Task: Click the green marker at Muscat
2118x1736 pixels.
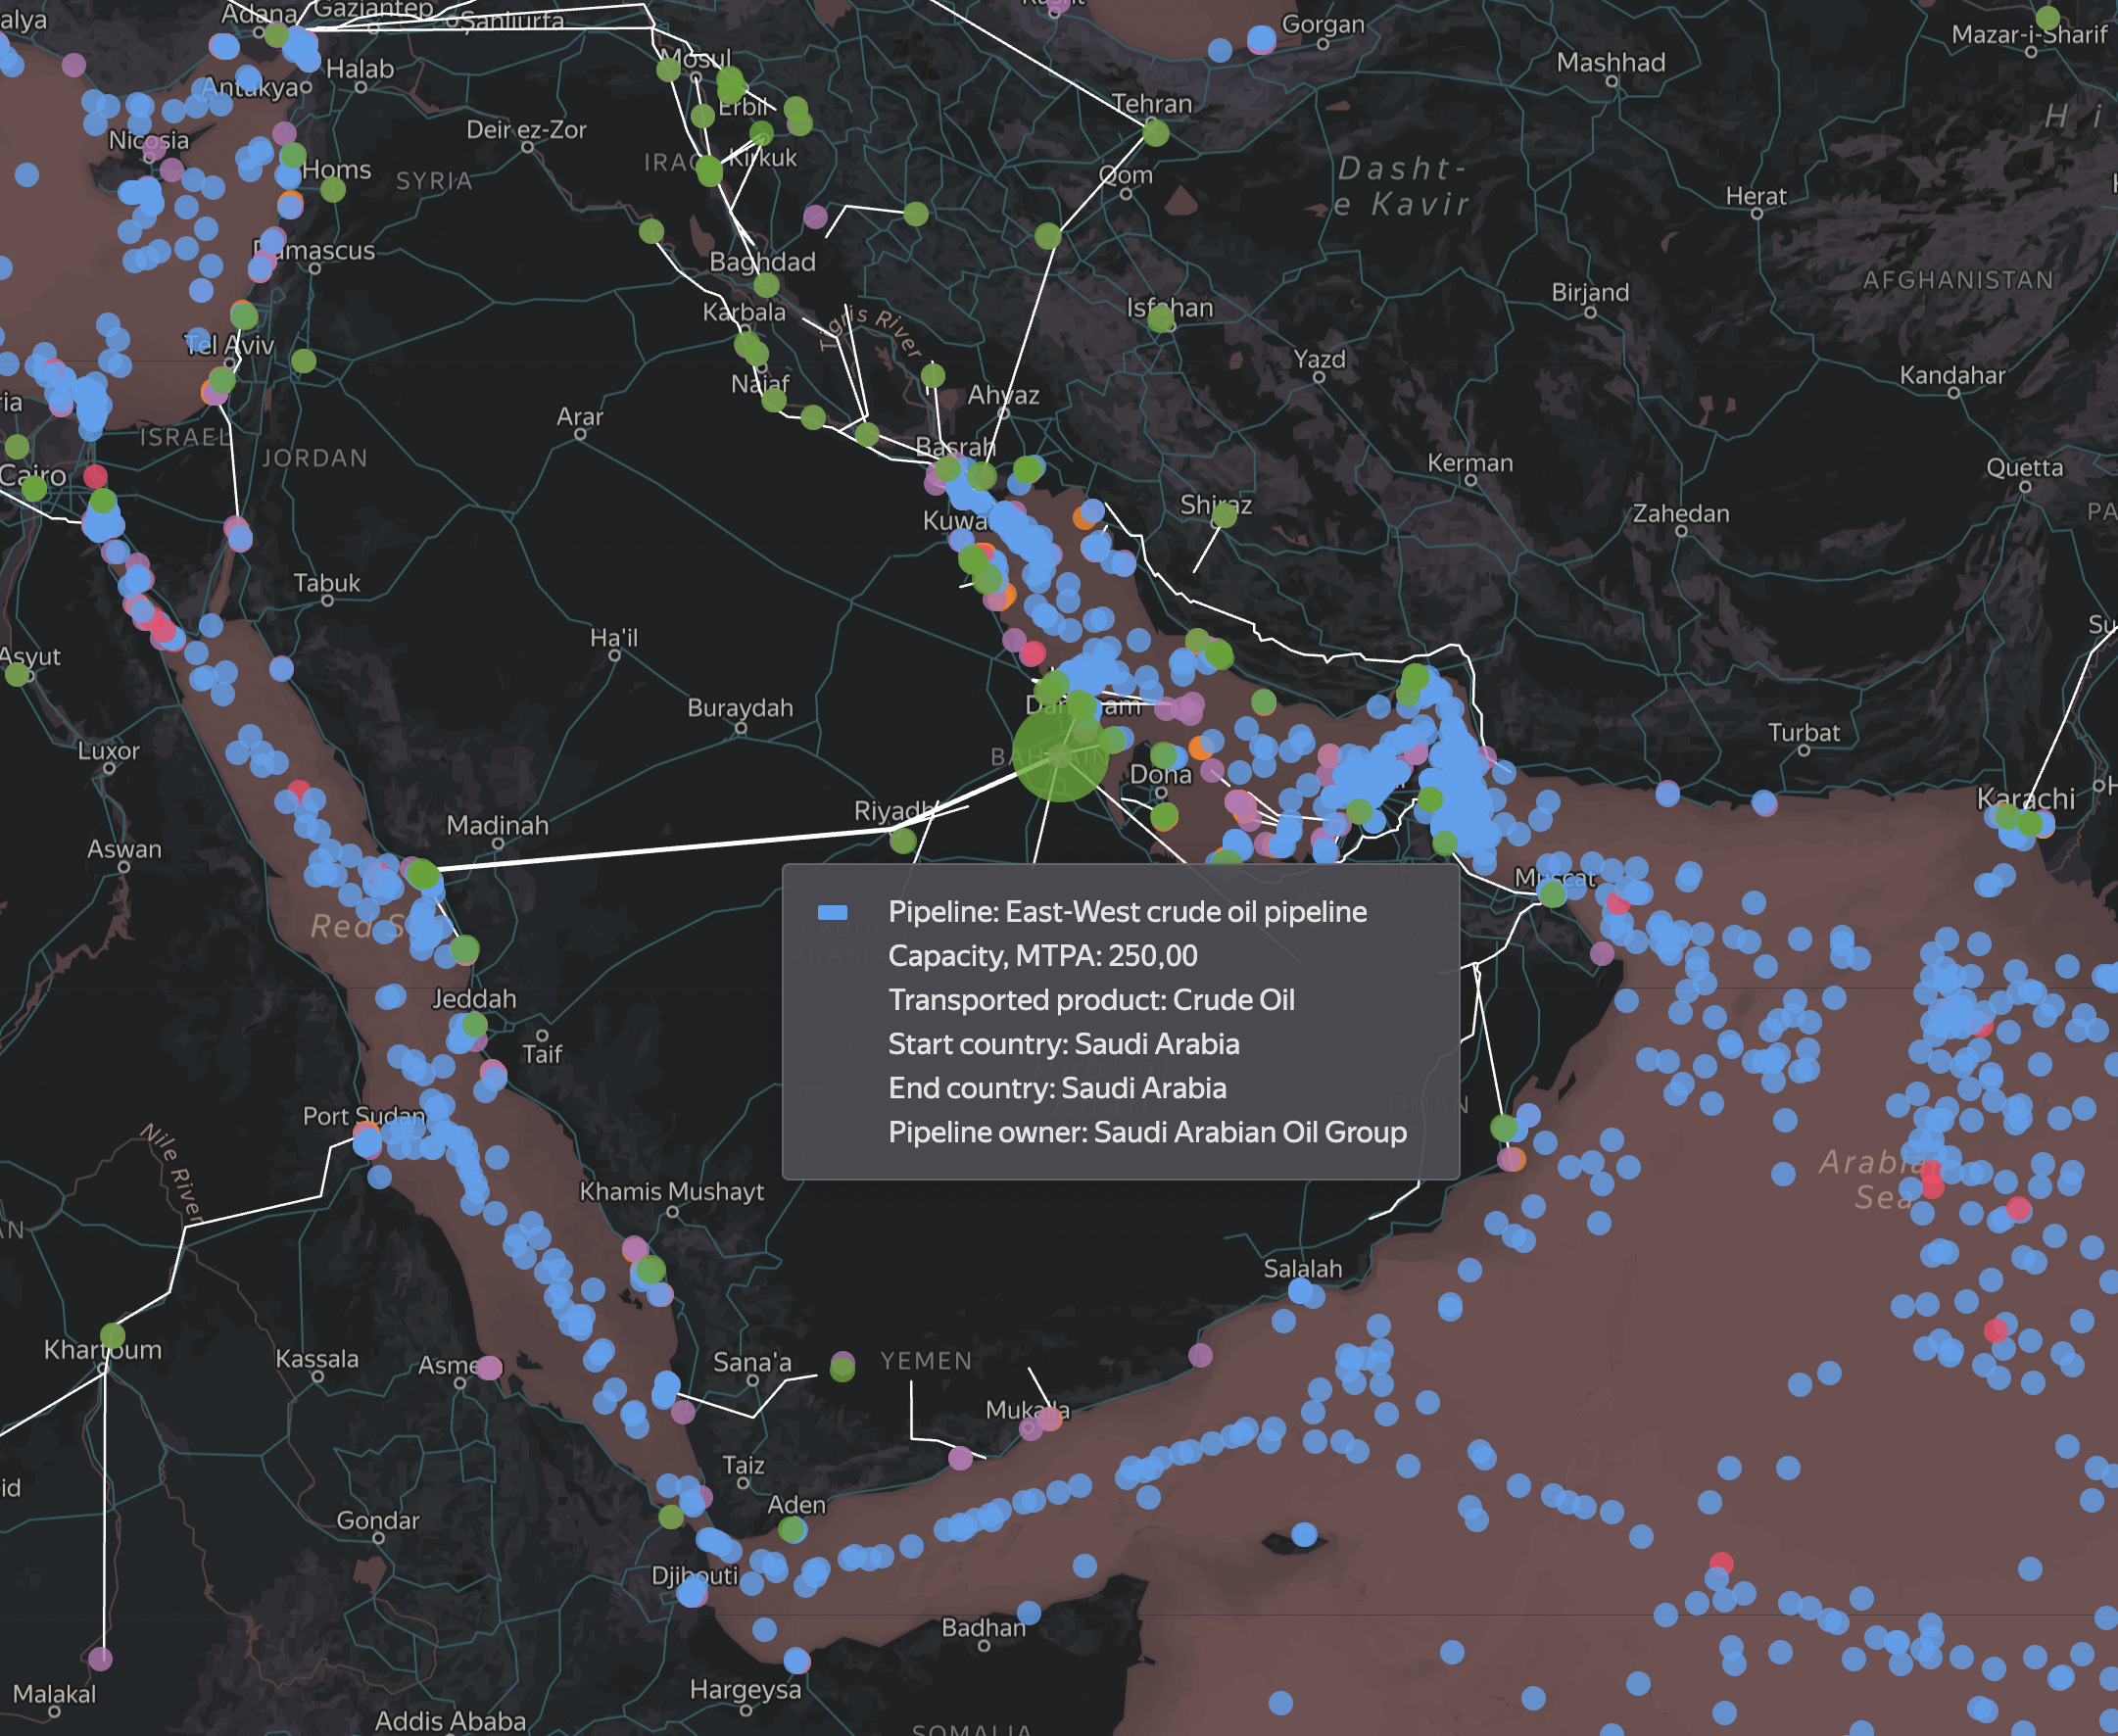Action: click(1552, 894)
